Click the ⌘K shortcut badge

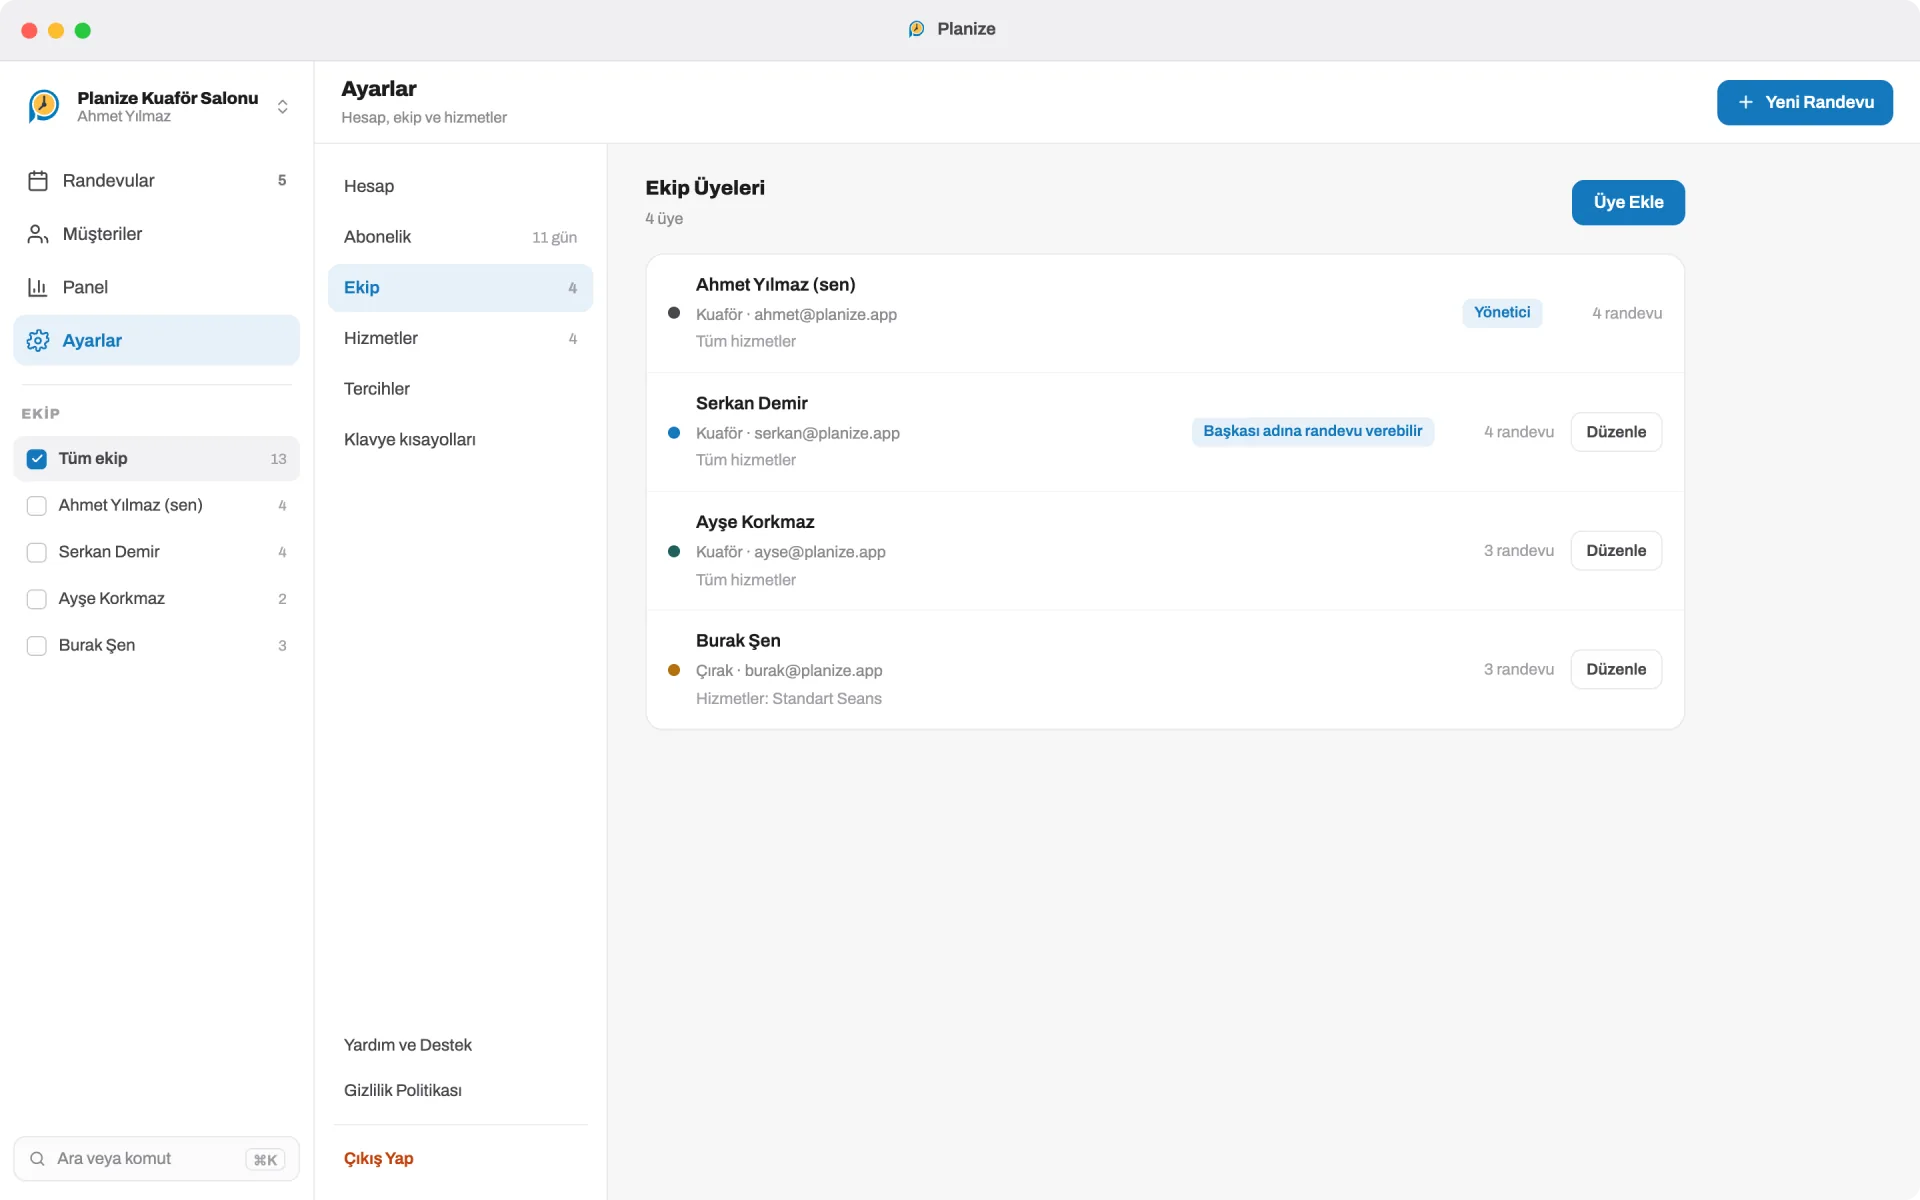pyautogui.click(x=265, y=1159)
